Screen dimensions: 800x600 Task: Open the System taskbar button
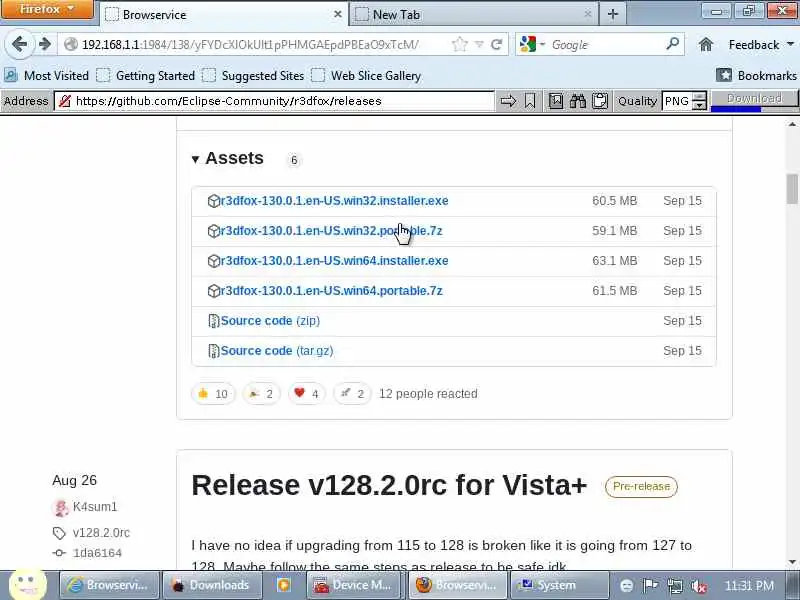(560, 585)
